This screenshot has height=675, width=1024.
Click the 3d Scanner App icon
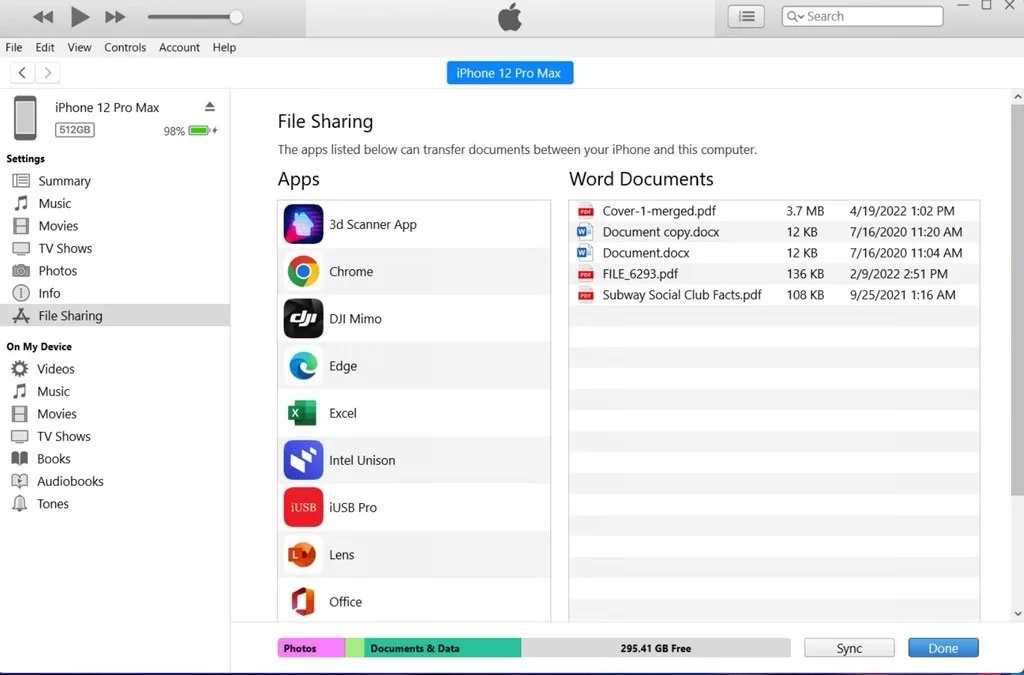(303, 224)
